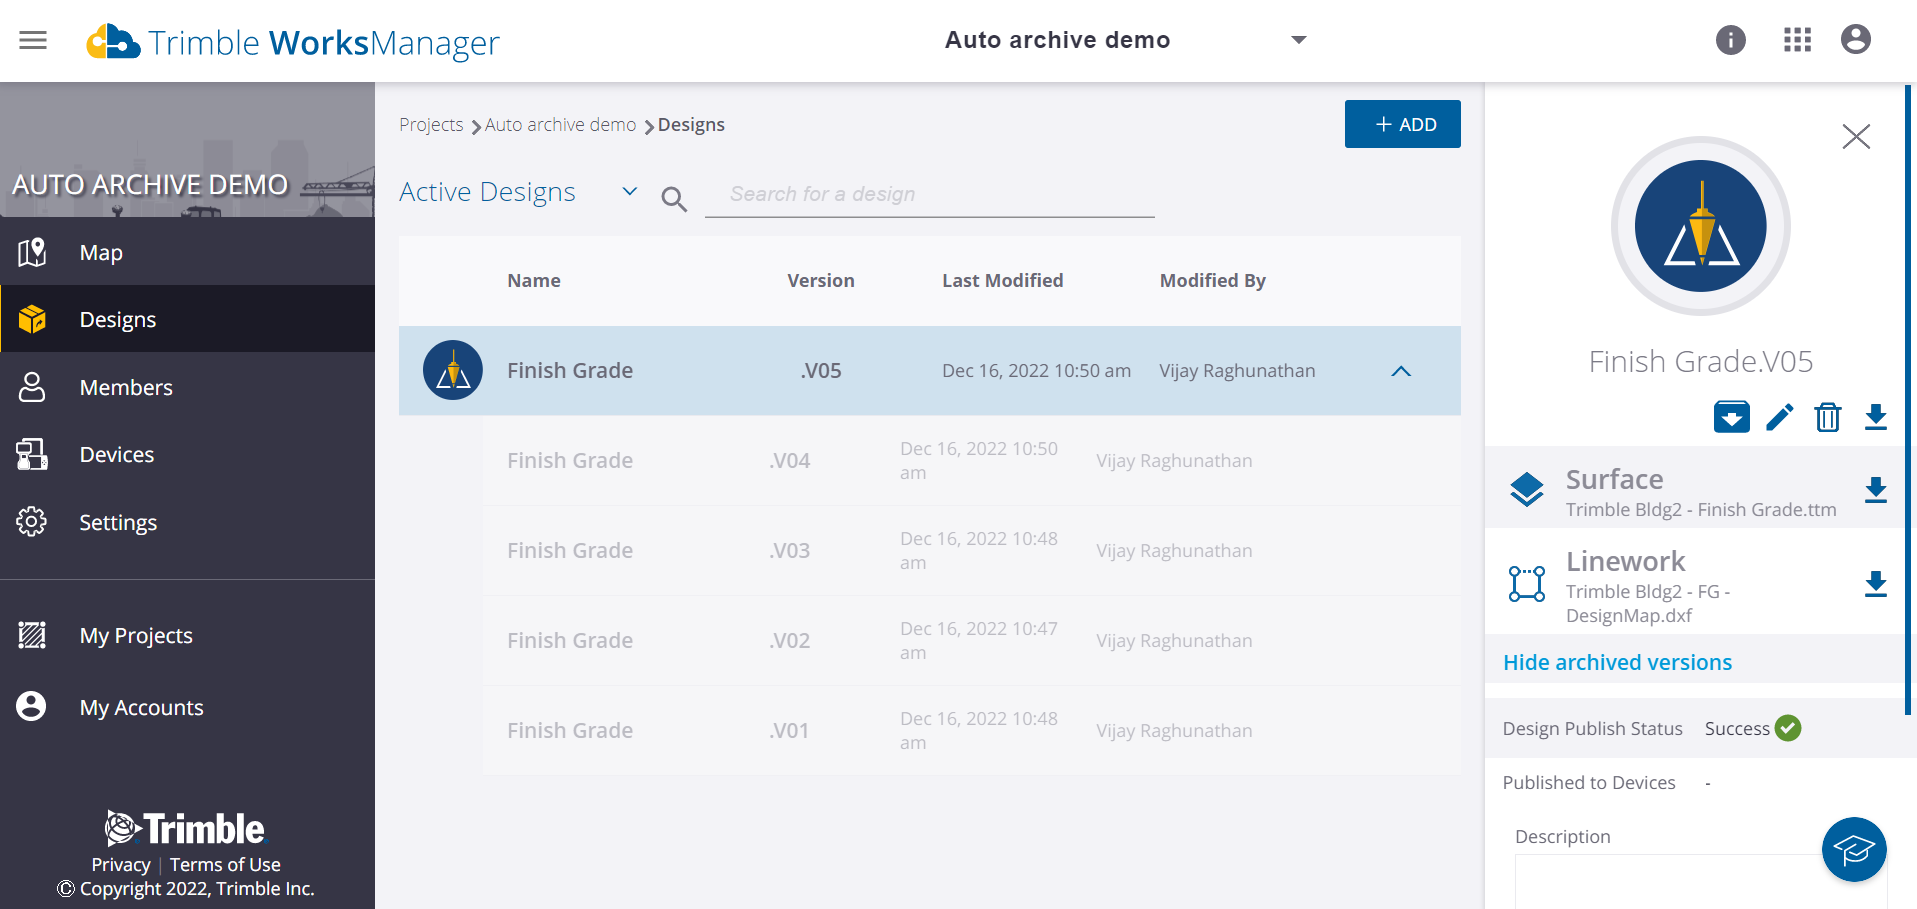The image size is (1917, 909).
Task: Click the user profile avatar icon
Action: tap(1855, 40)
